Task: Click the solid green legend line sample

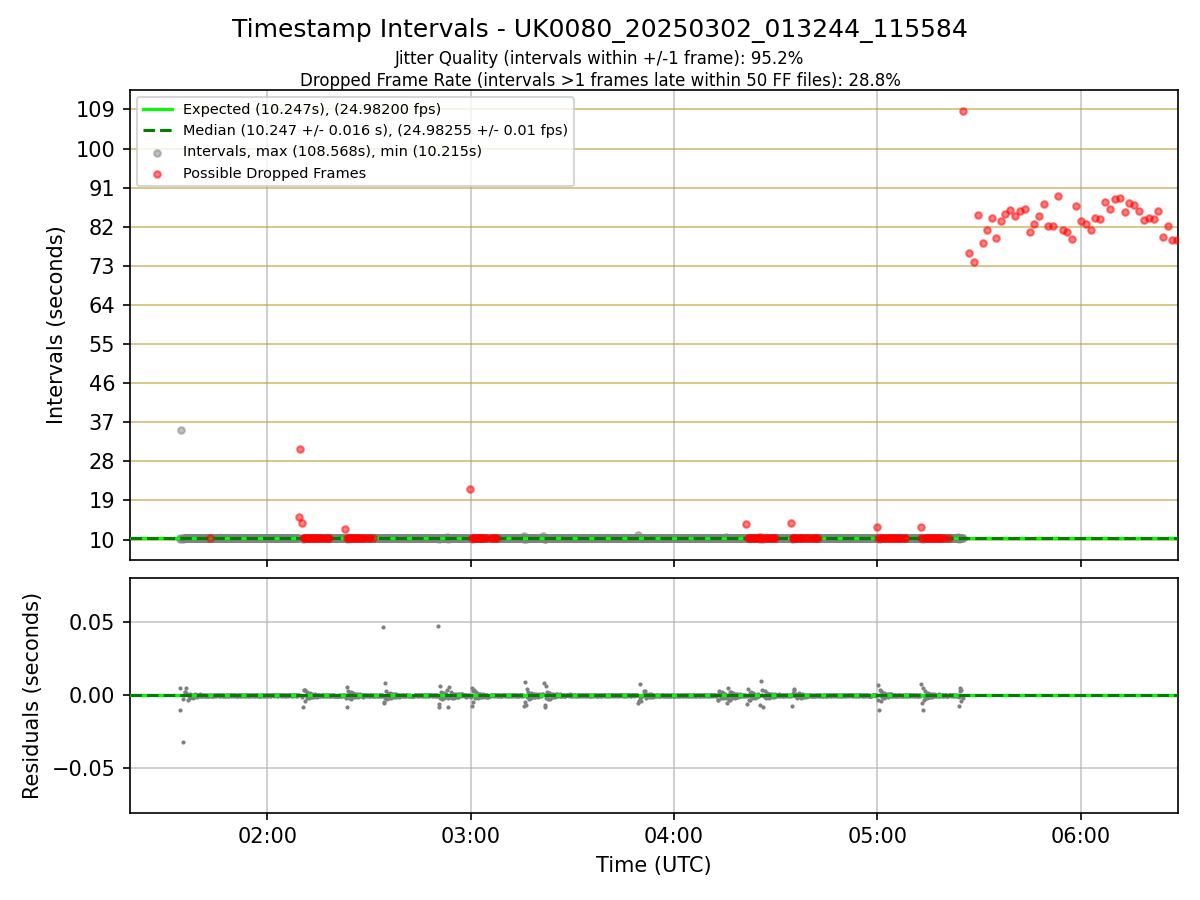Action: tap(157, 109)
